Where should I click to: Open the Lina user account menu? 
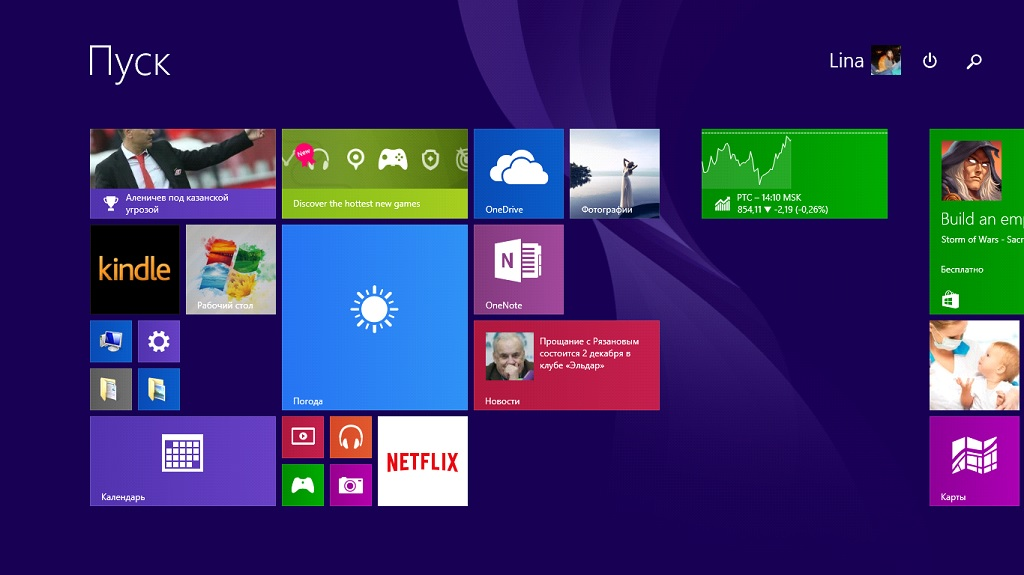(x=865, y=61)
